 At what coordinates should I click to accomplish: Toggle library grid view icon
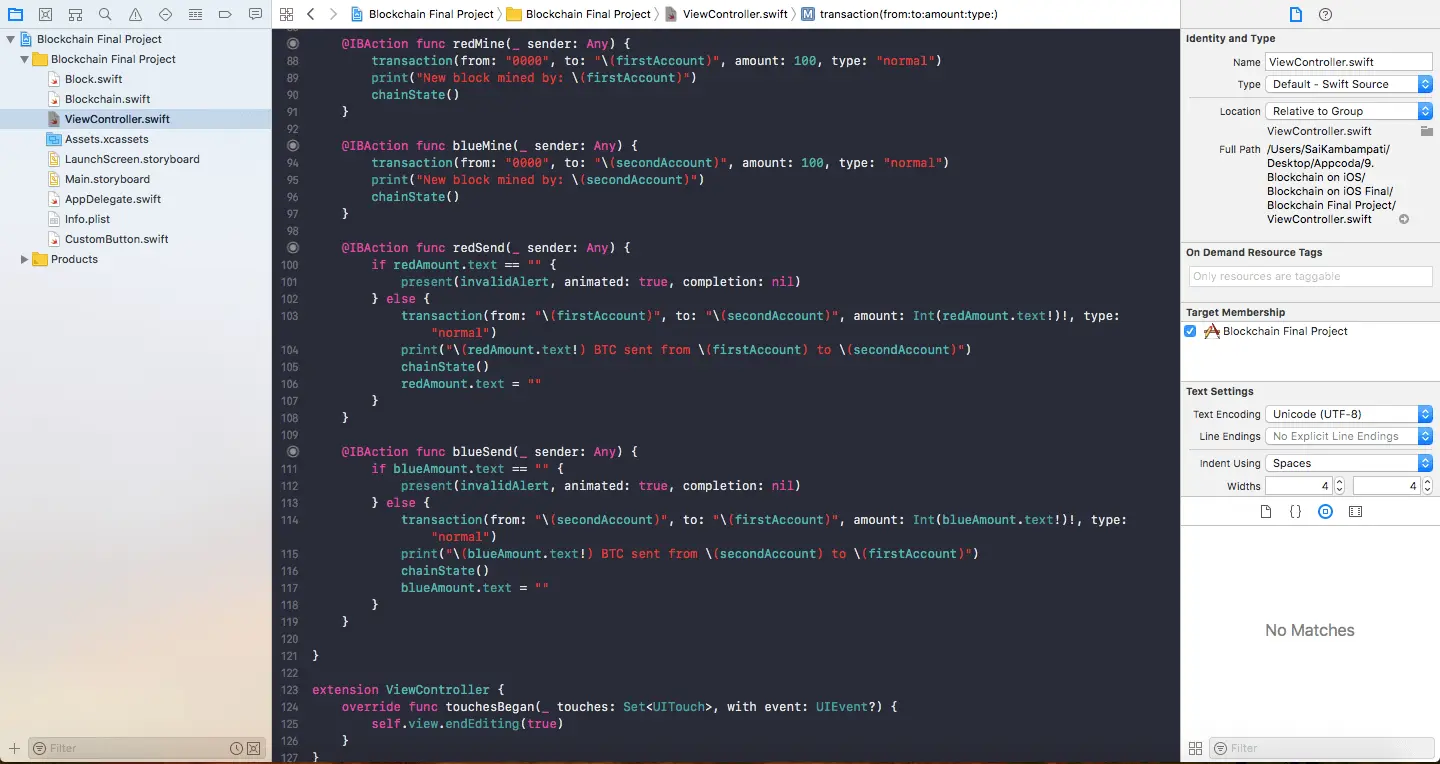(x=1195, y=748)
